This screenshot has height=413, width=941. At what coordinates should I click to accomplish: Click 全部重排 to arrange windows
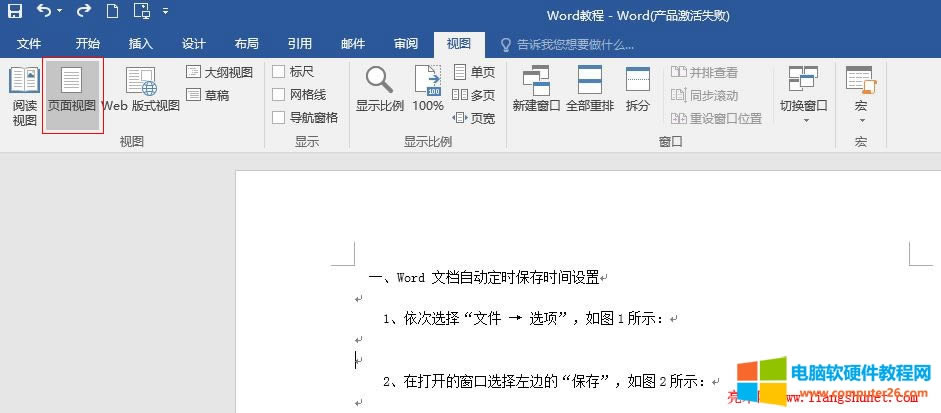(590, 90)
